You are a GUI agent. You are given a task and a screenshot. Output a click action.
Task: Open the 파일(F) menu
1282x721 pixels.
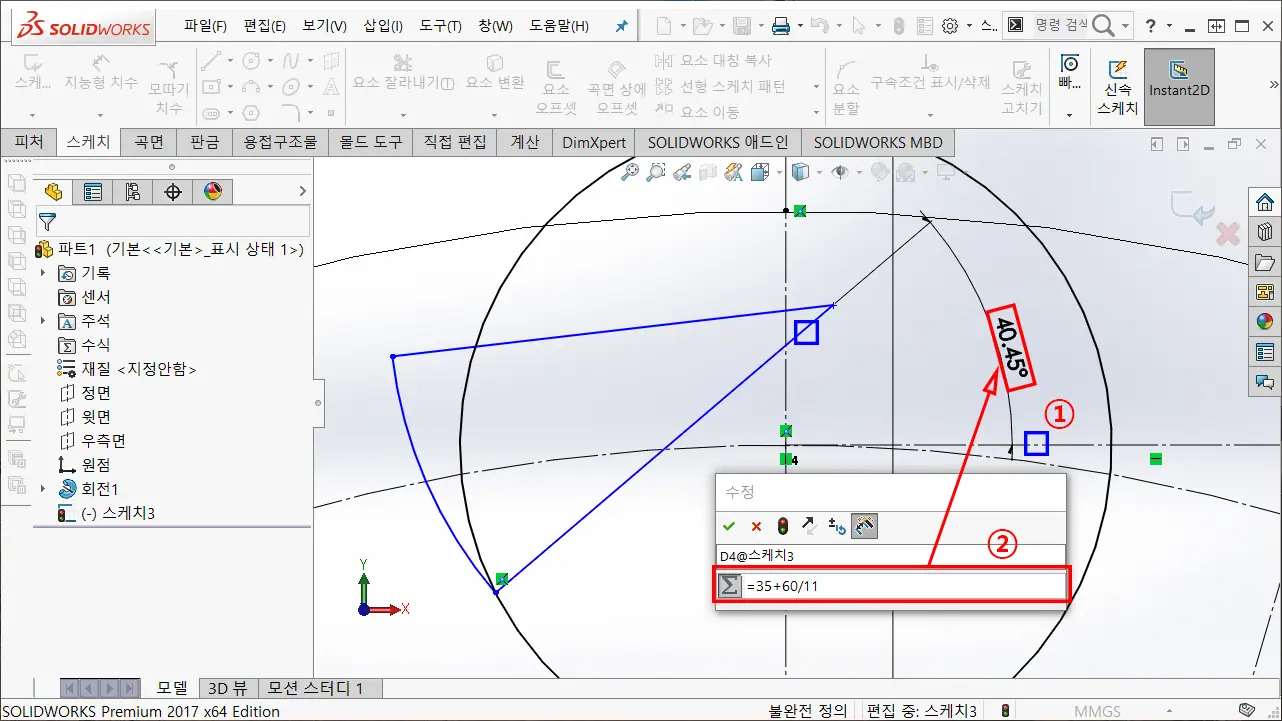tap(205, 26)
